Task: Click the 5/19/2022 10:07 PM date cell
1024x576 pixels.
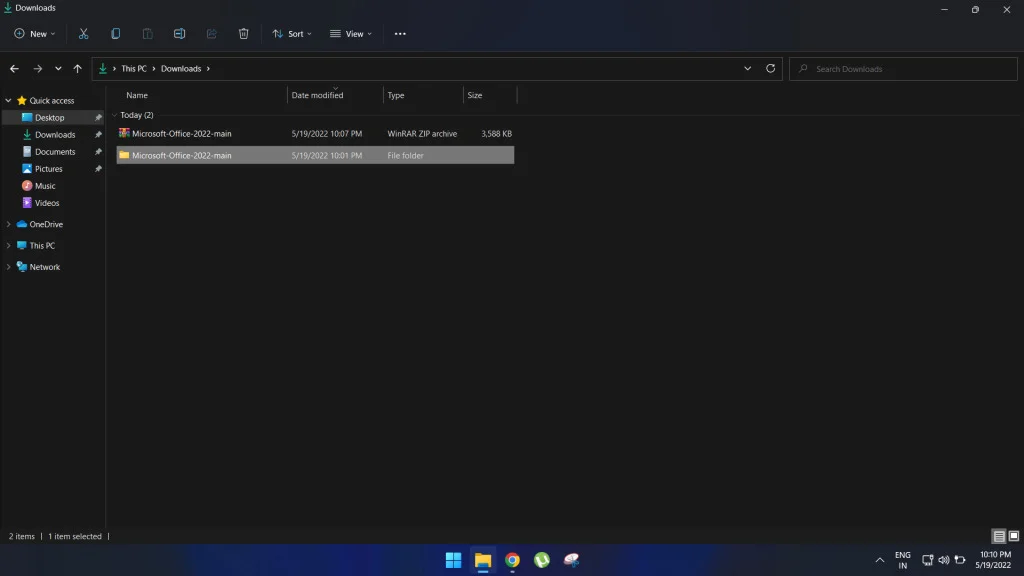Action: tap(327, 134)
